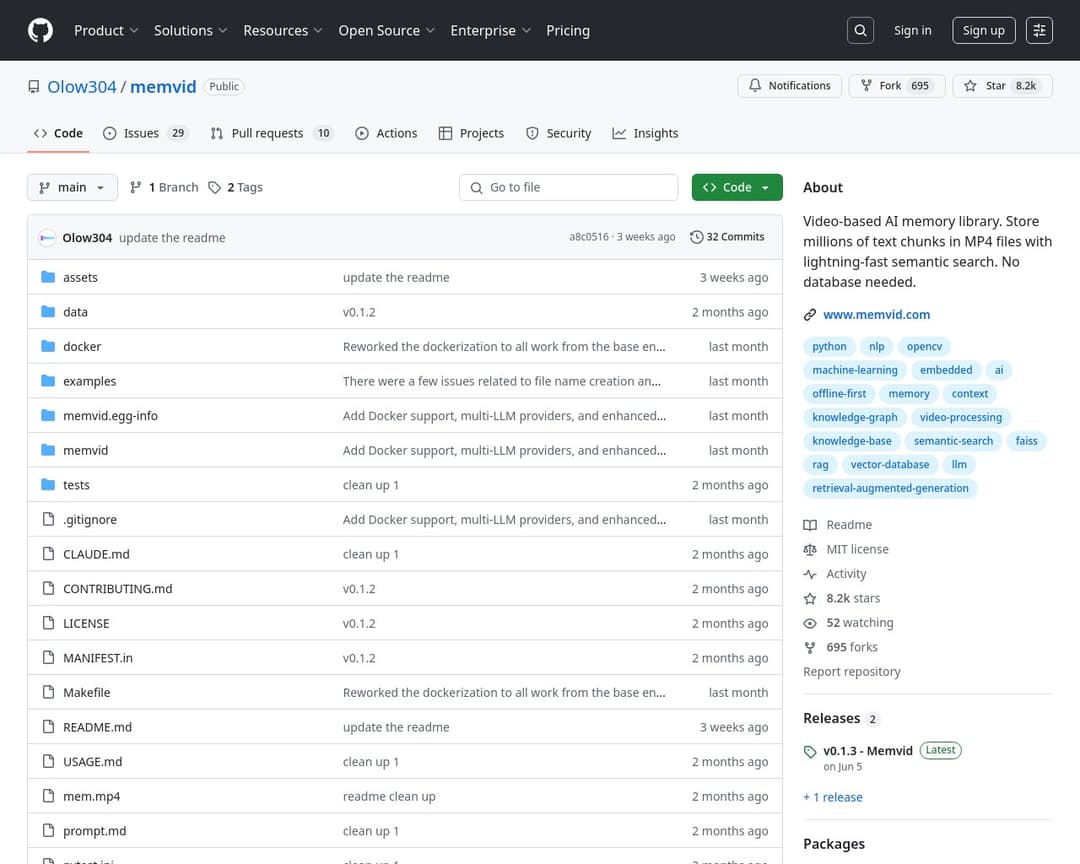Screen dimensions: 1080x864
Task: Click the docker folder icon
Action: (x=48, y=346)
